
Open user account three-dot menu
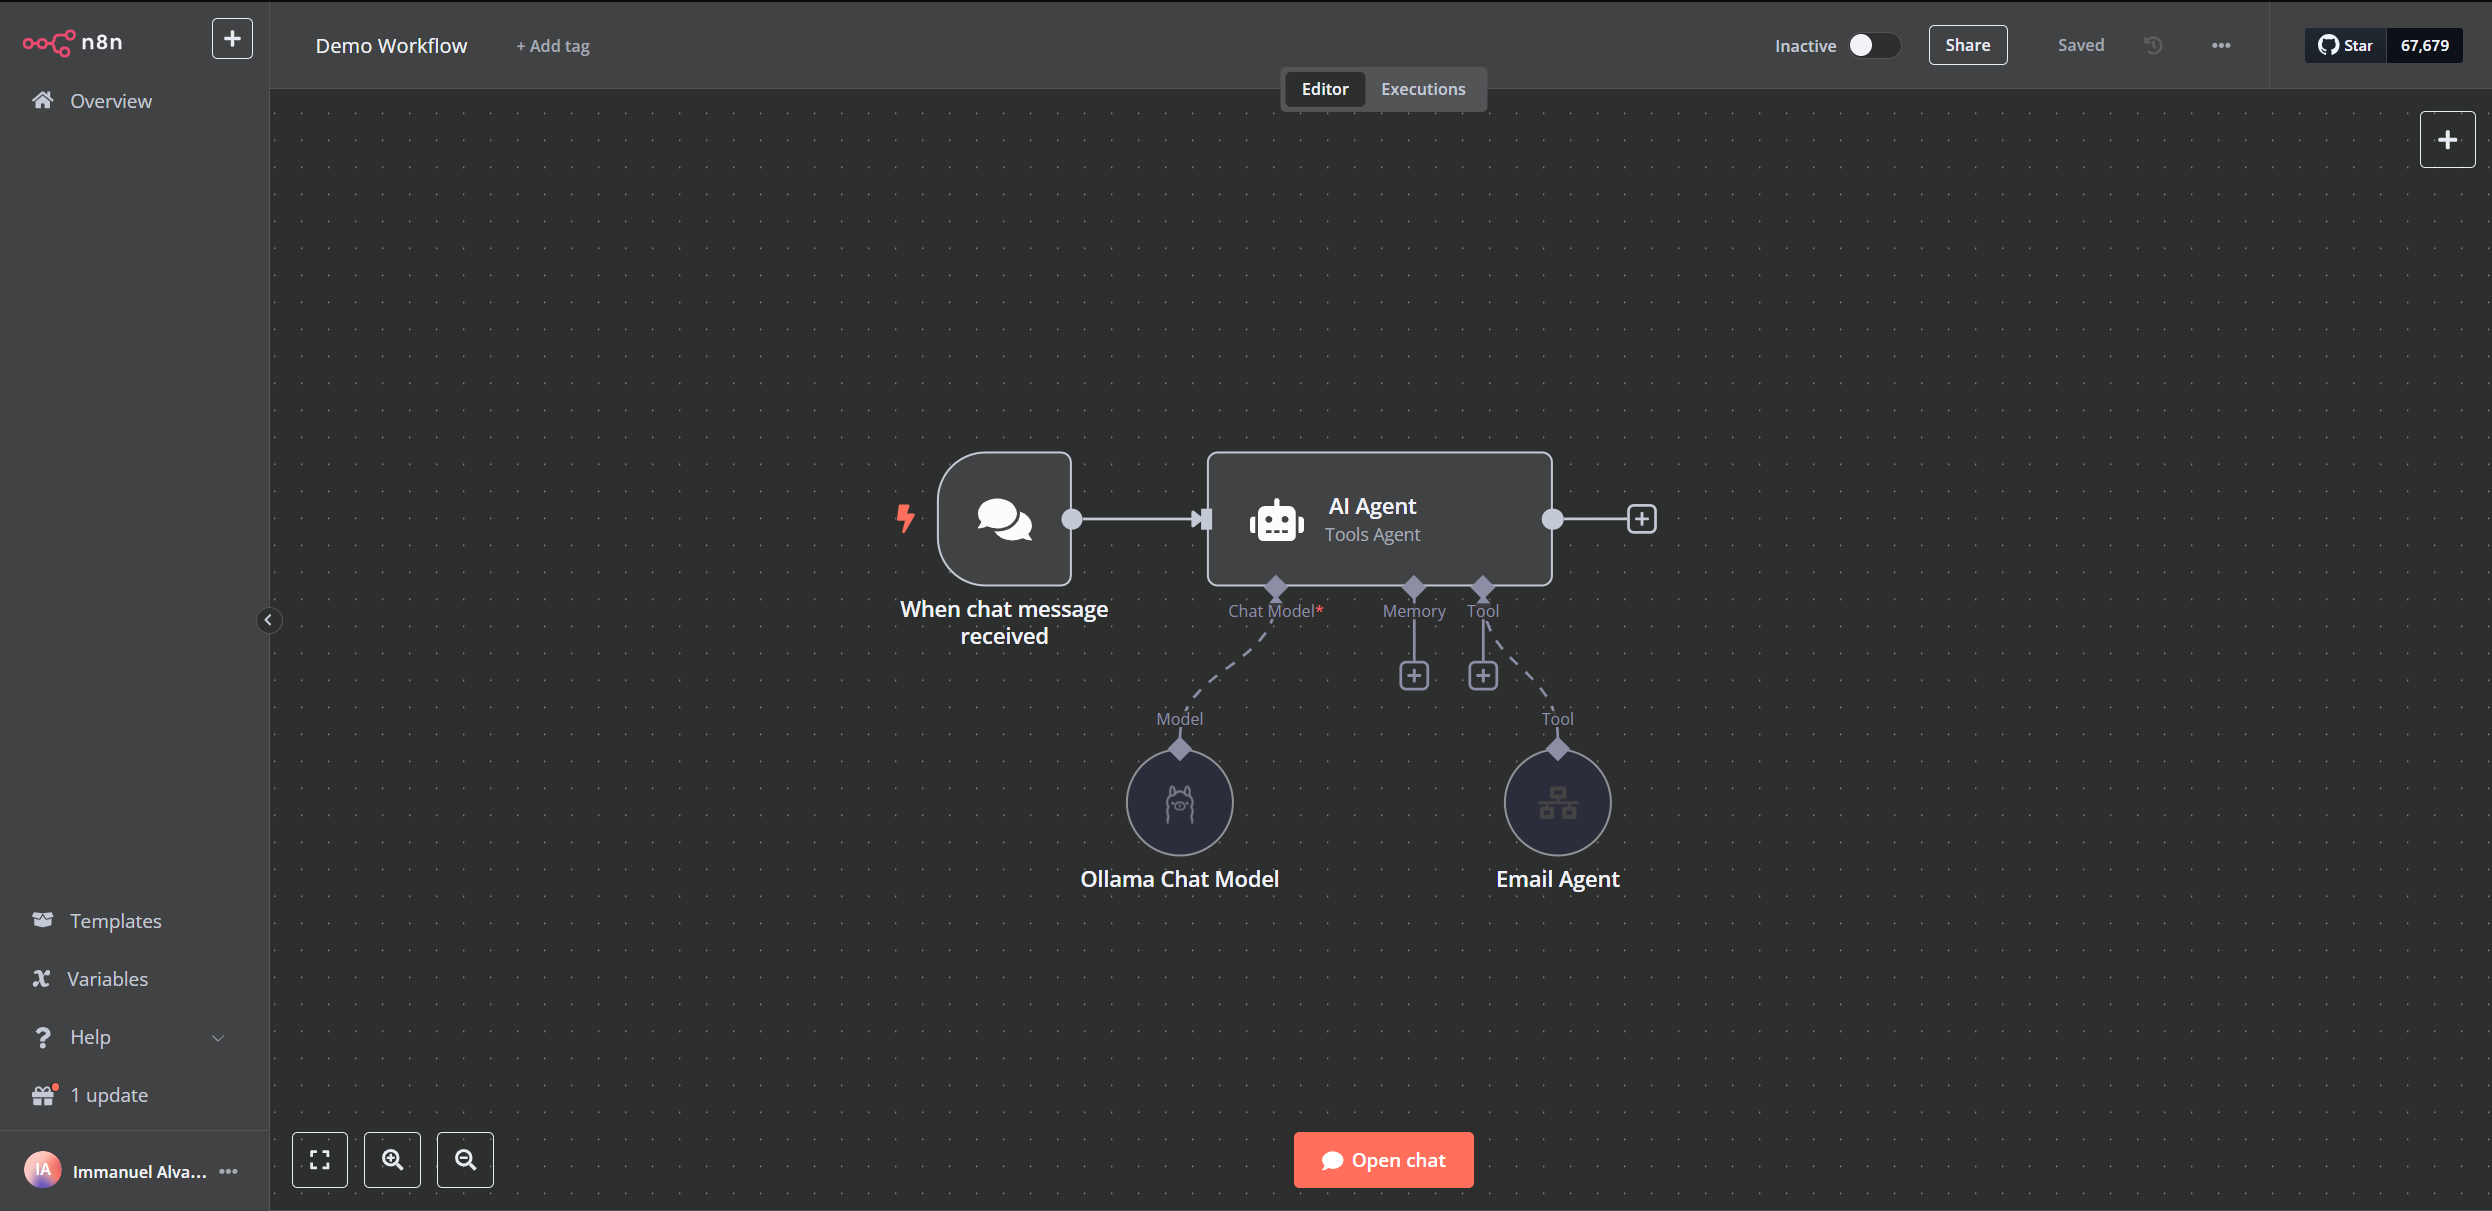coord(229,1171)
